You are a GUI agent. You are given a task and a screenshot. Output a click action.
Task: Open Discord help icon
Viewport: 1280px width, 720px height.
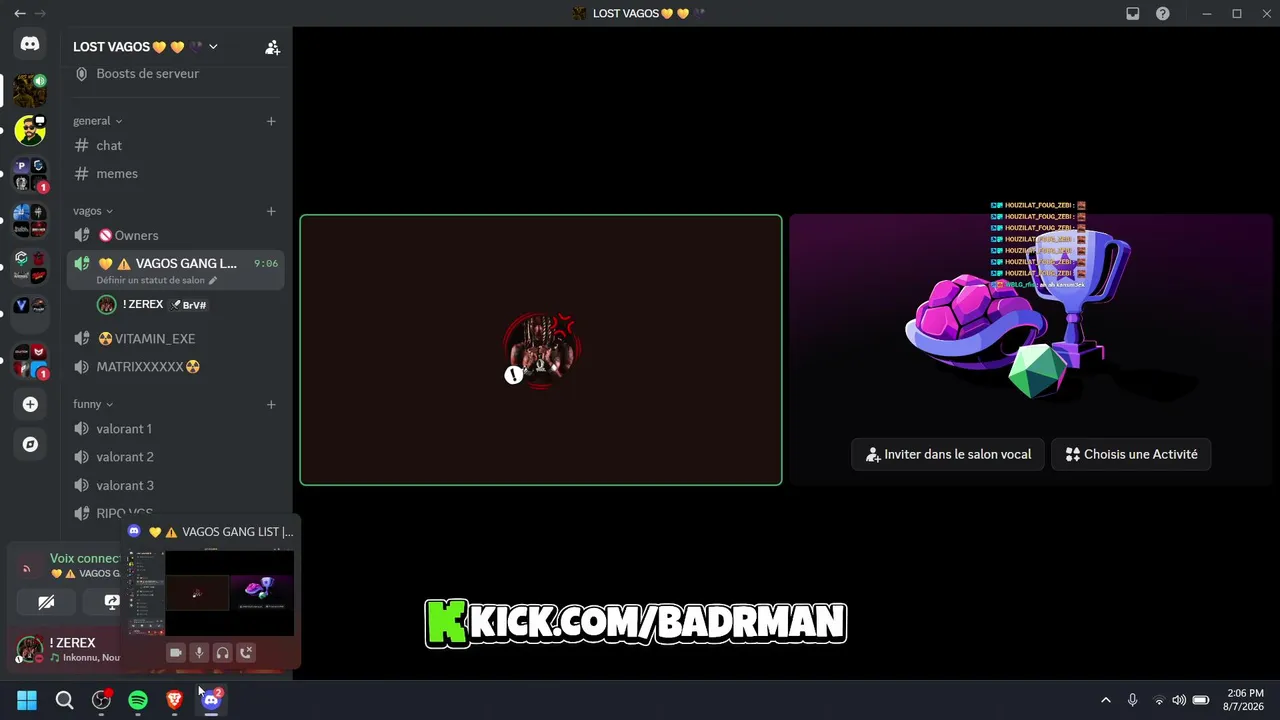(x=1163, y=14)
